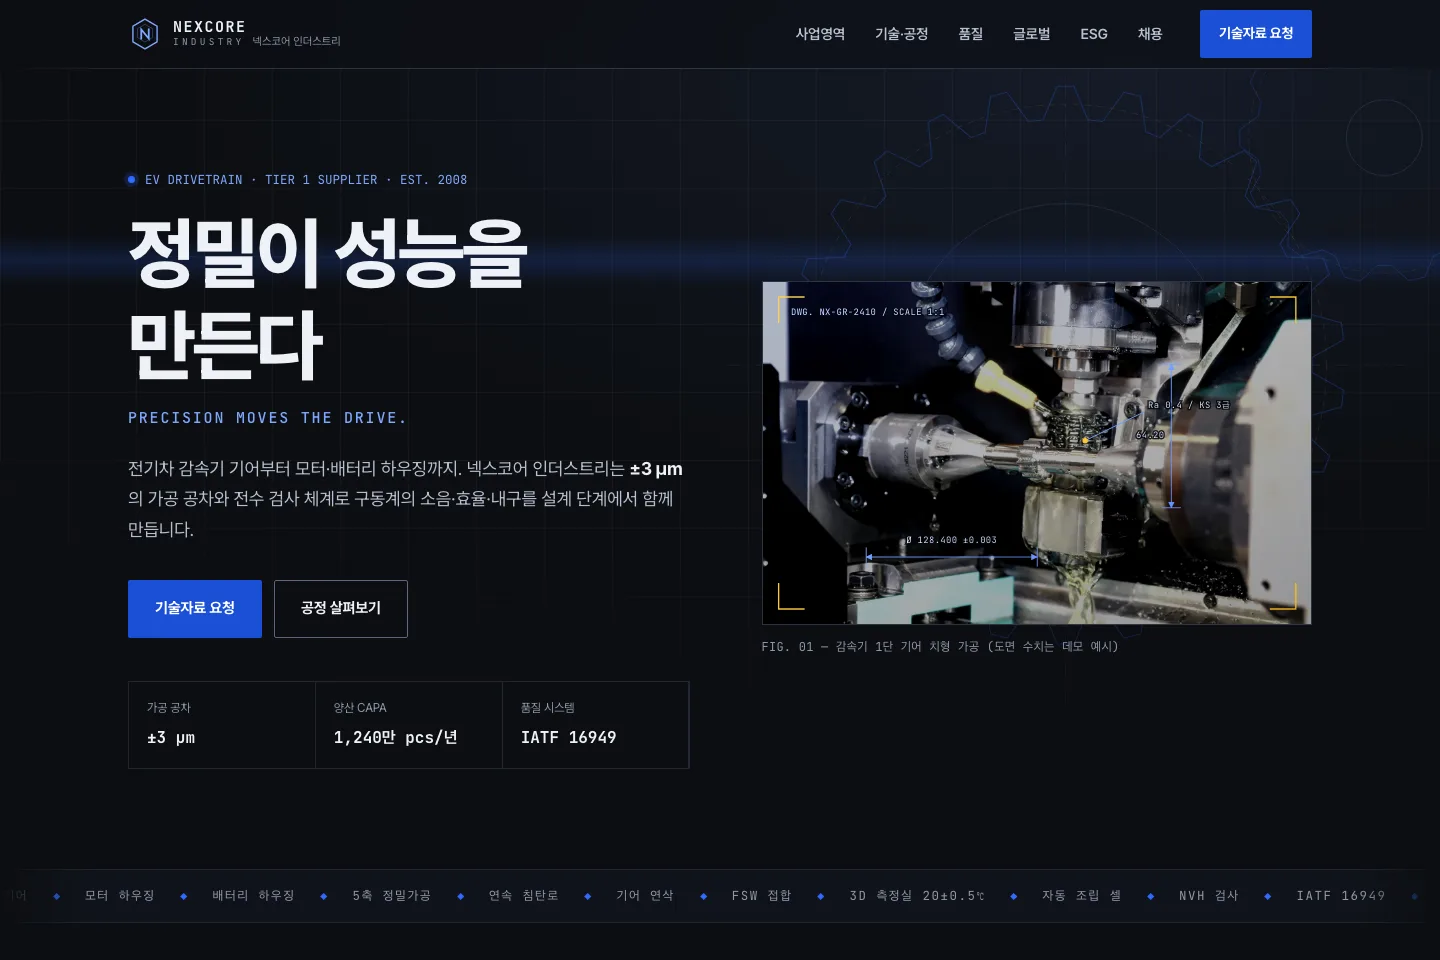Click the 양산 CAPA 1,240만 pcs/년 card
The height and width of the screenshot is (960, 1440).
click(x=409, y=725)
